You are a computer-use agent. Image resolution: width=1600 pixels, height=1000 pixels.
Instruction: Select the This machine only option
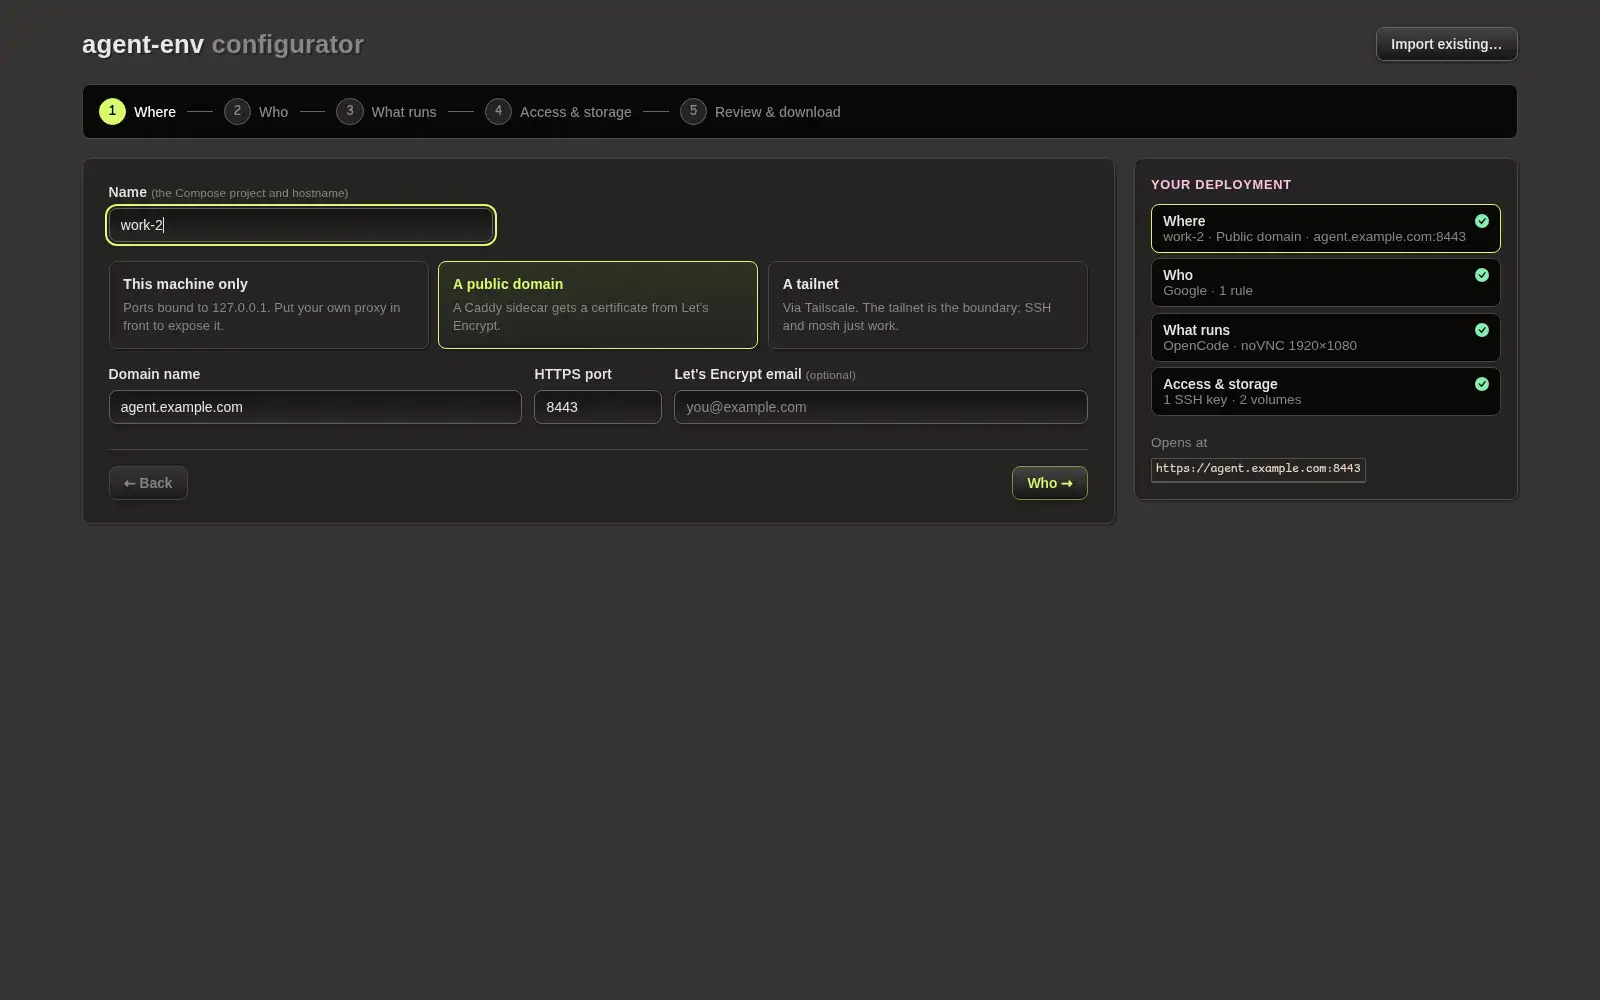(x=268, y=305)
